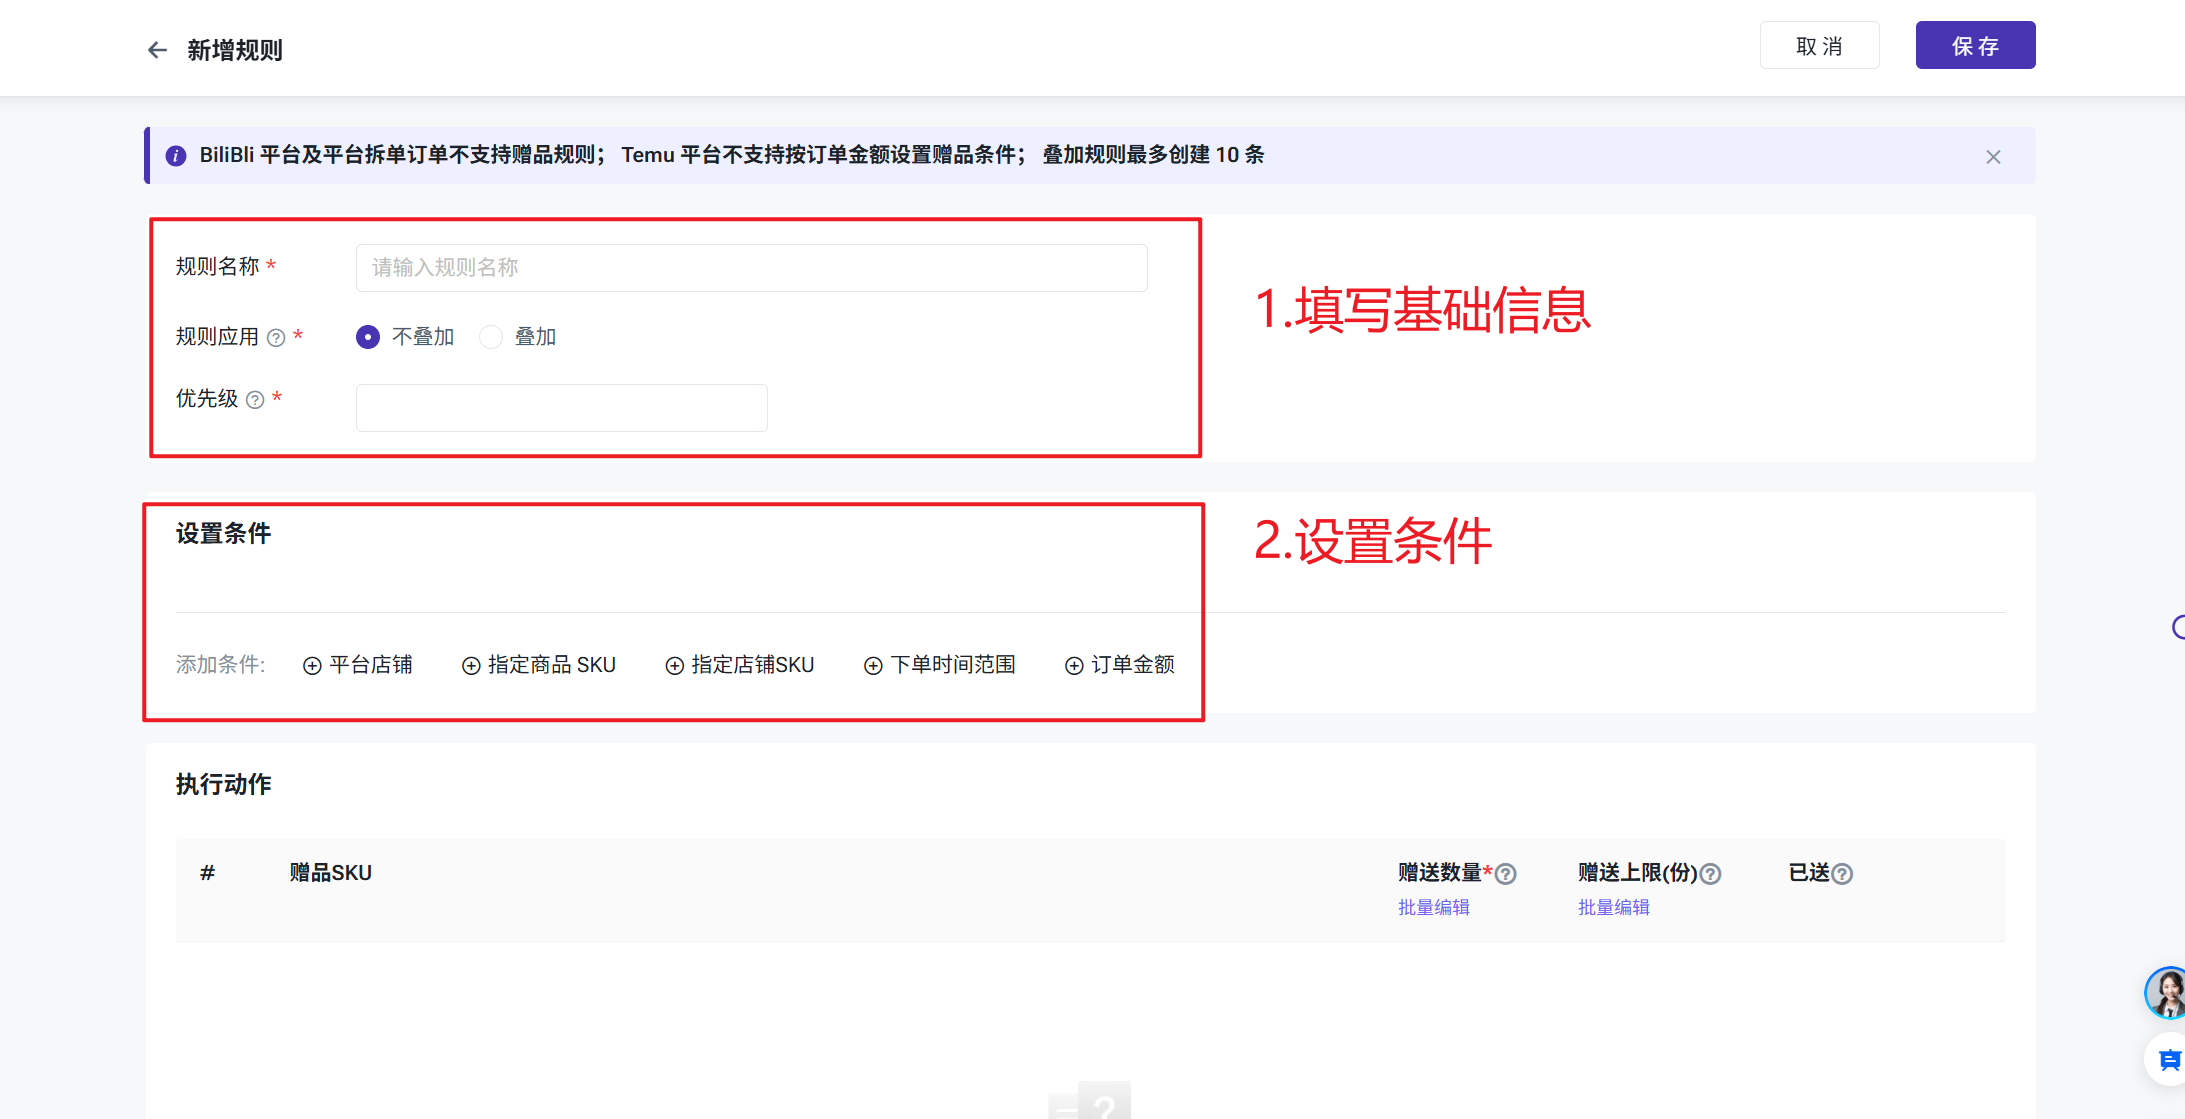Click the info icon in the notice banner
The height and width of the screenshot is (1119, 2185).
(x=176, y=156)
